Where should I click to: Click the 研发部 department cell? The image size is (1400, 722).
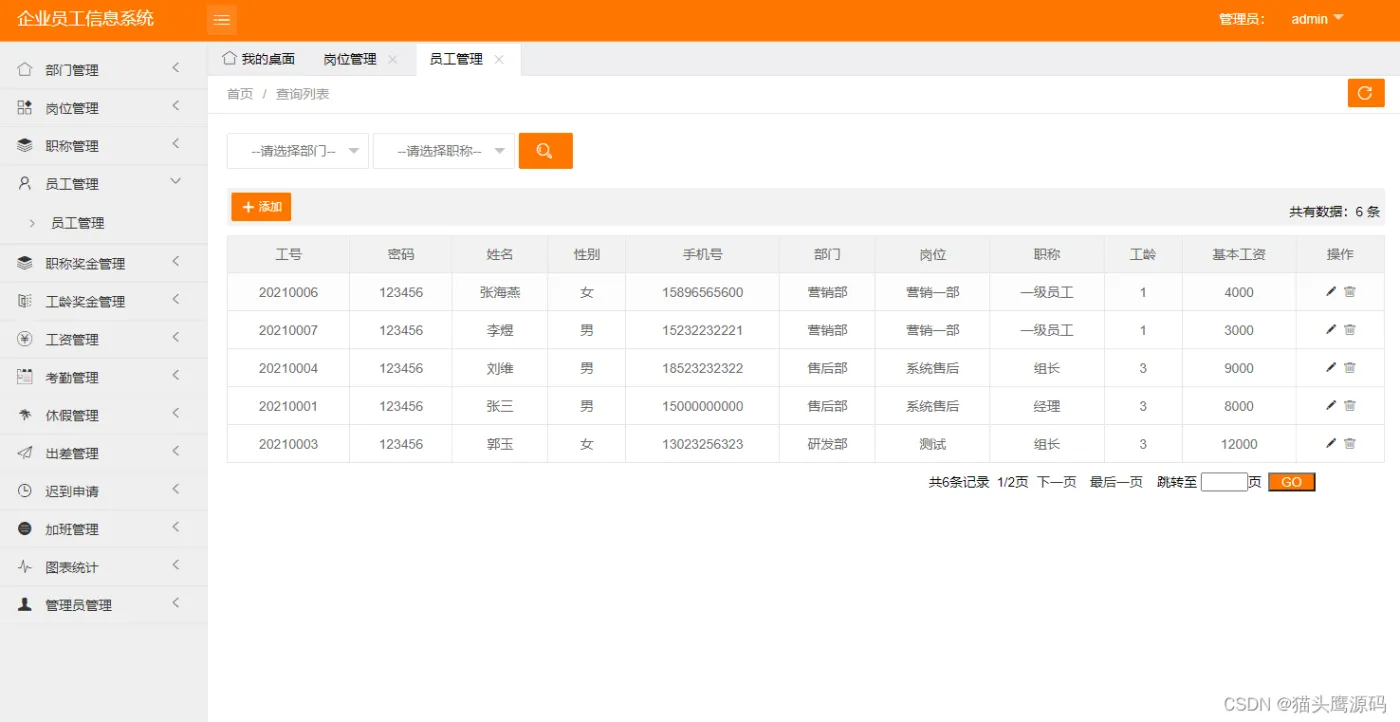pos(827,444)
